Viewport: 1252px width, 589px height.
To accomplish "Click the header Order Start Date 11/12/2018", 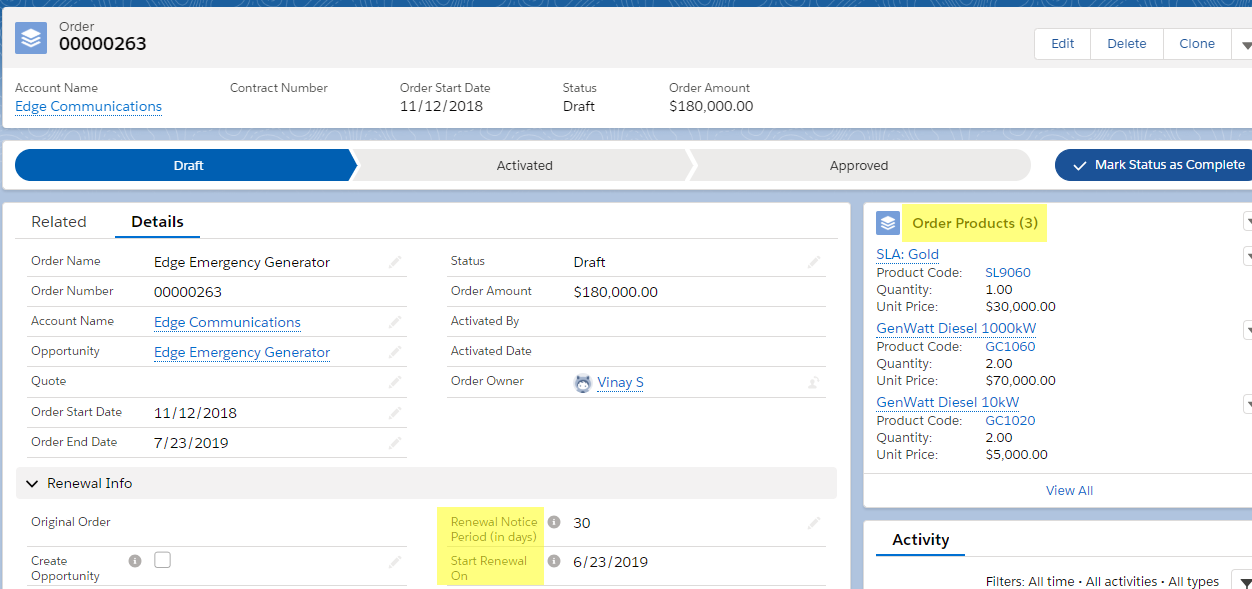I will (441, 106).
